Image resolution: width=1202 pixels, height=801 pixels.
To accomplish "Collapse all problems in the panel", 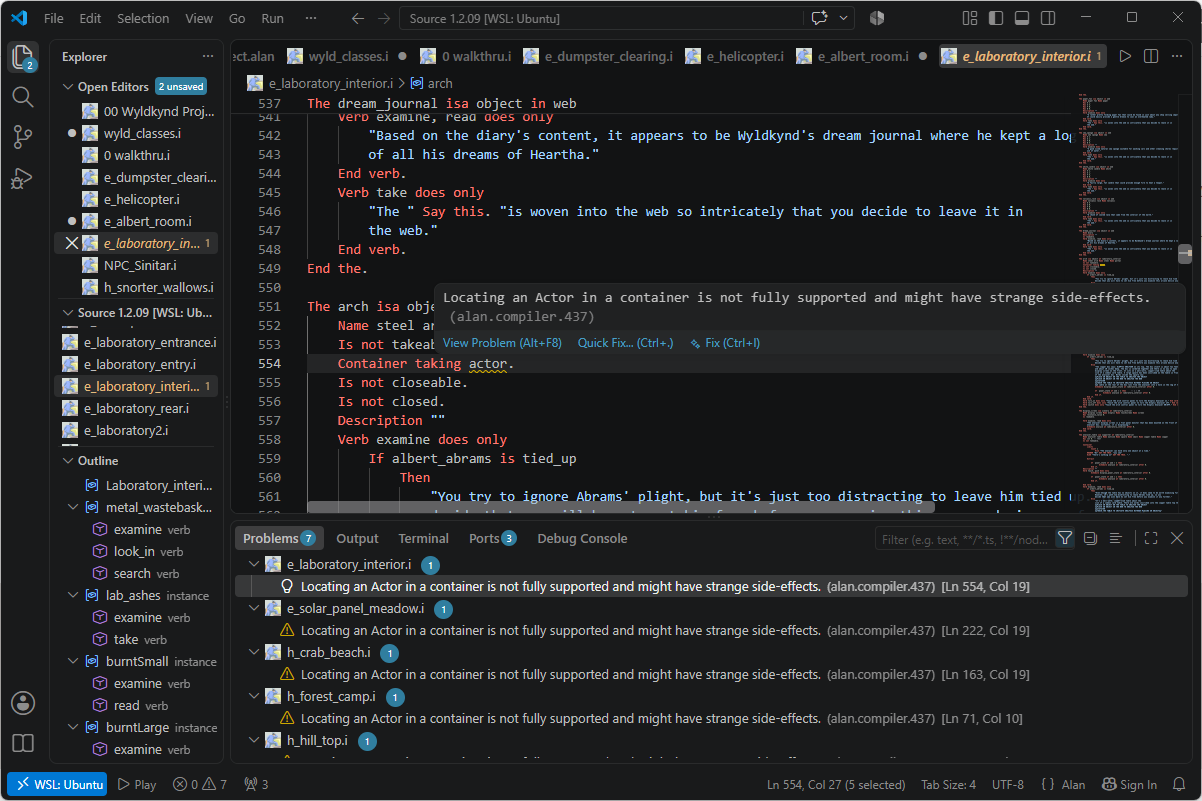I will point(1090,538).
